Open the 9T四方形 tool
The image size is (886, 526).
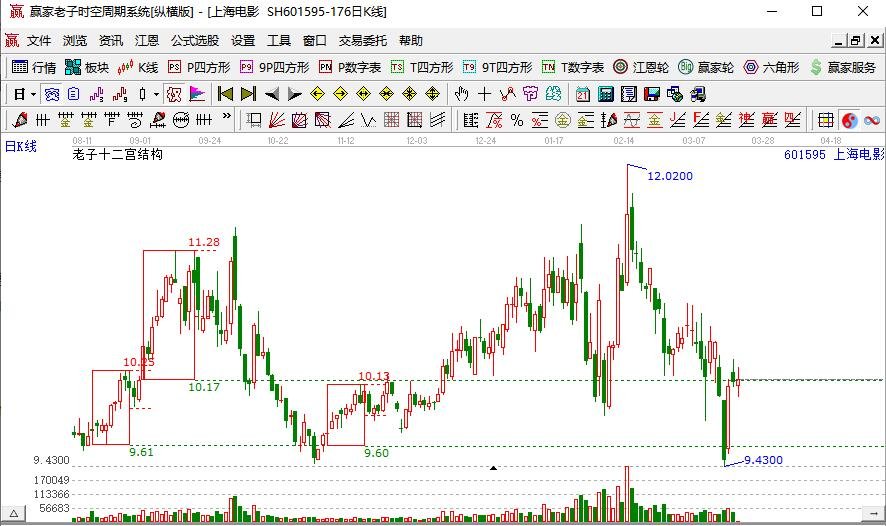point(497,67)
